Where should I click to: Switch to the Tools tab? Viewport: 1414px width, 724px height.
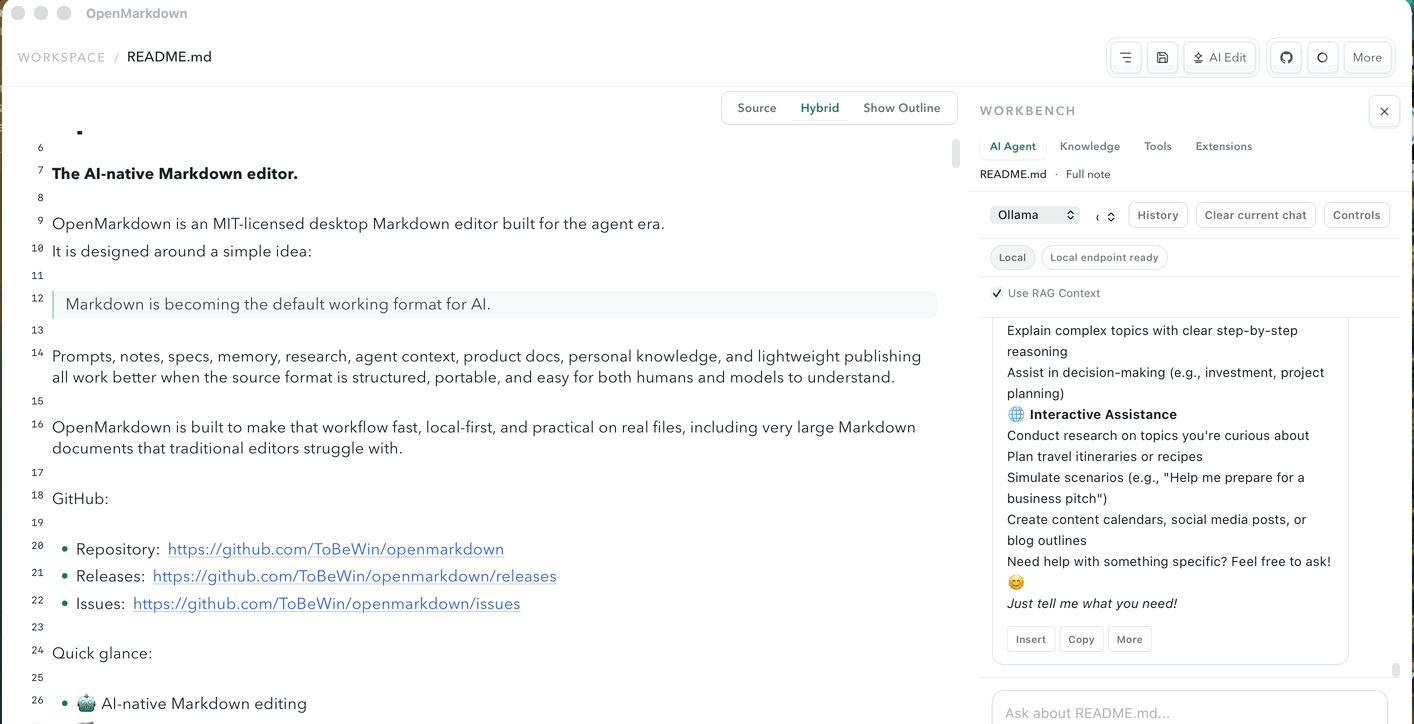[1157, 146]
